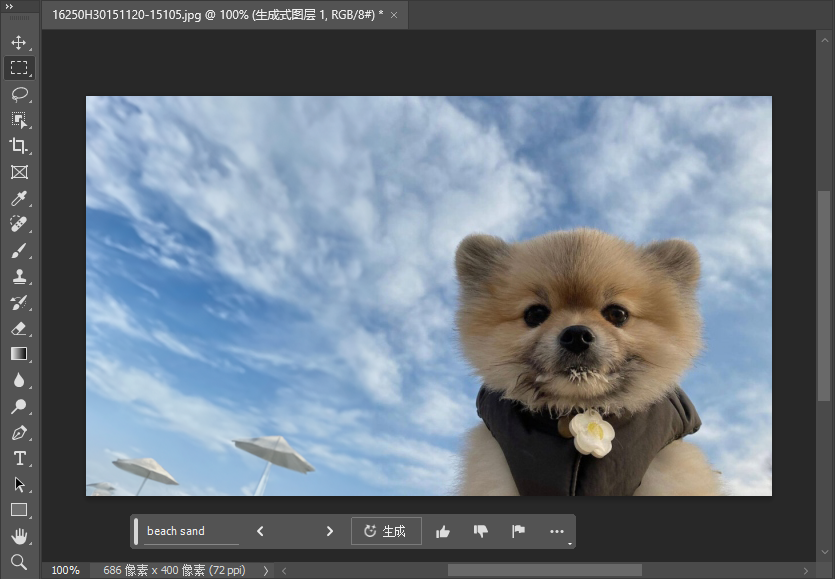Image resolution: width=835 pixels, height=579 pixels.
Task: Select the Rectangular Marquee tool
Action: click(x=19, y=68)
